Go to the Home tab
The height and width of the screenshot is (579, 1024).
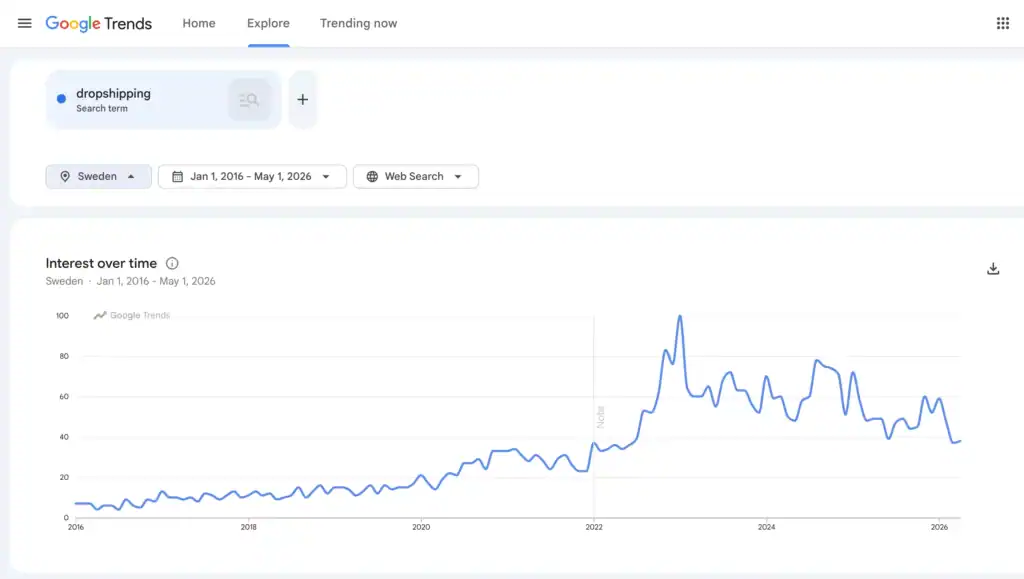199,23
